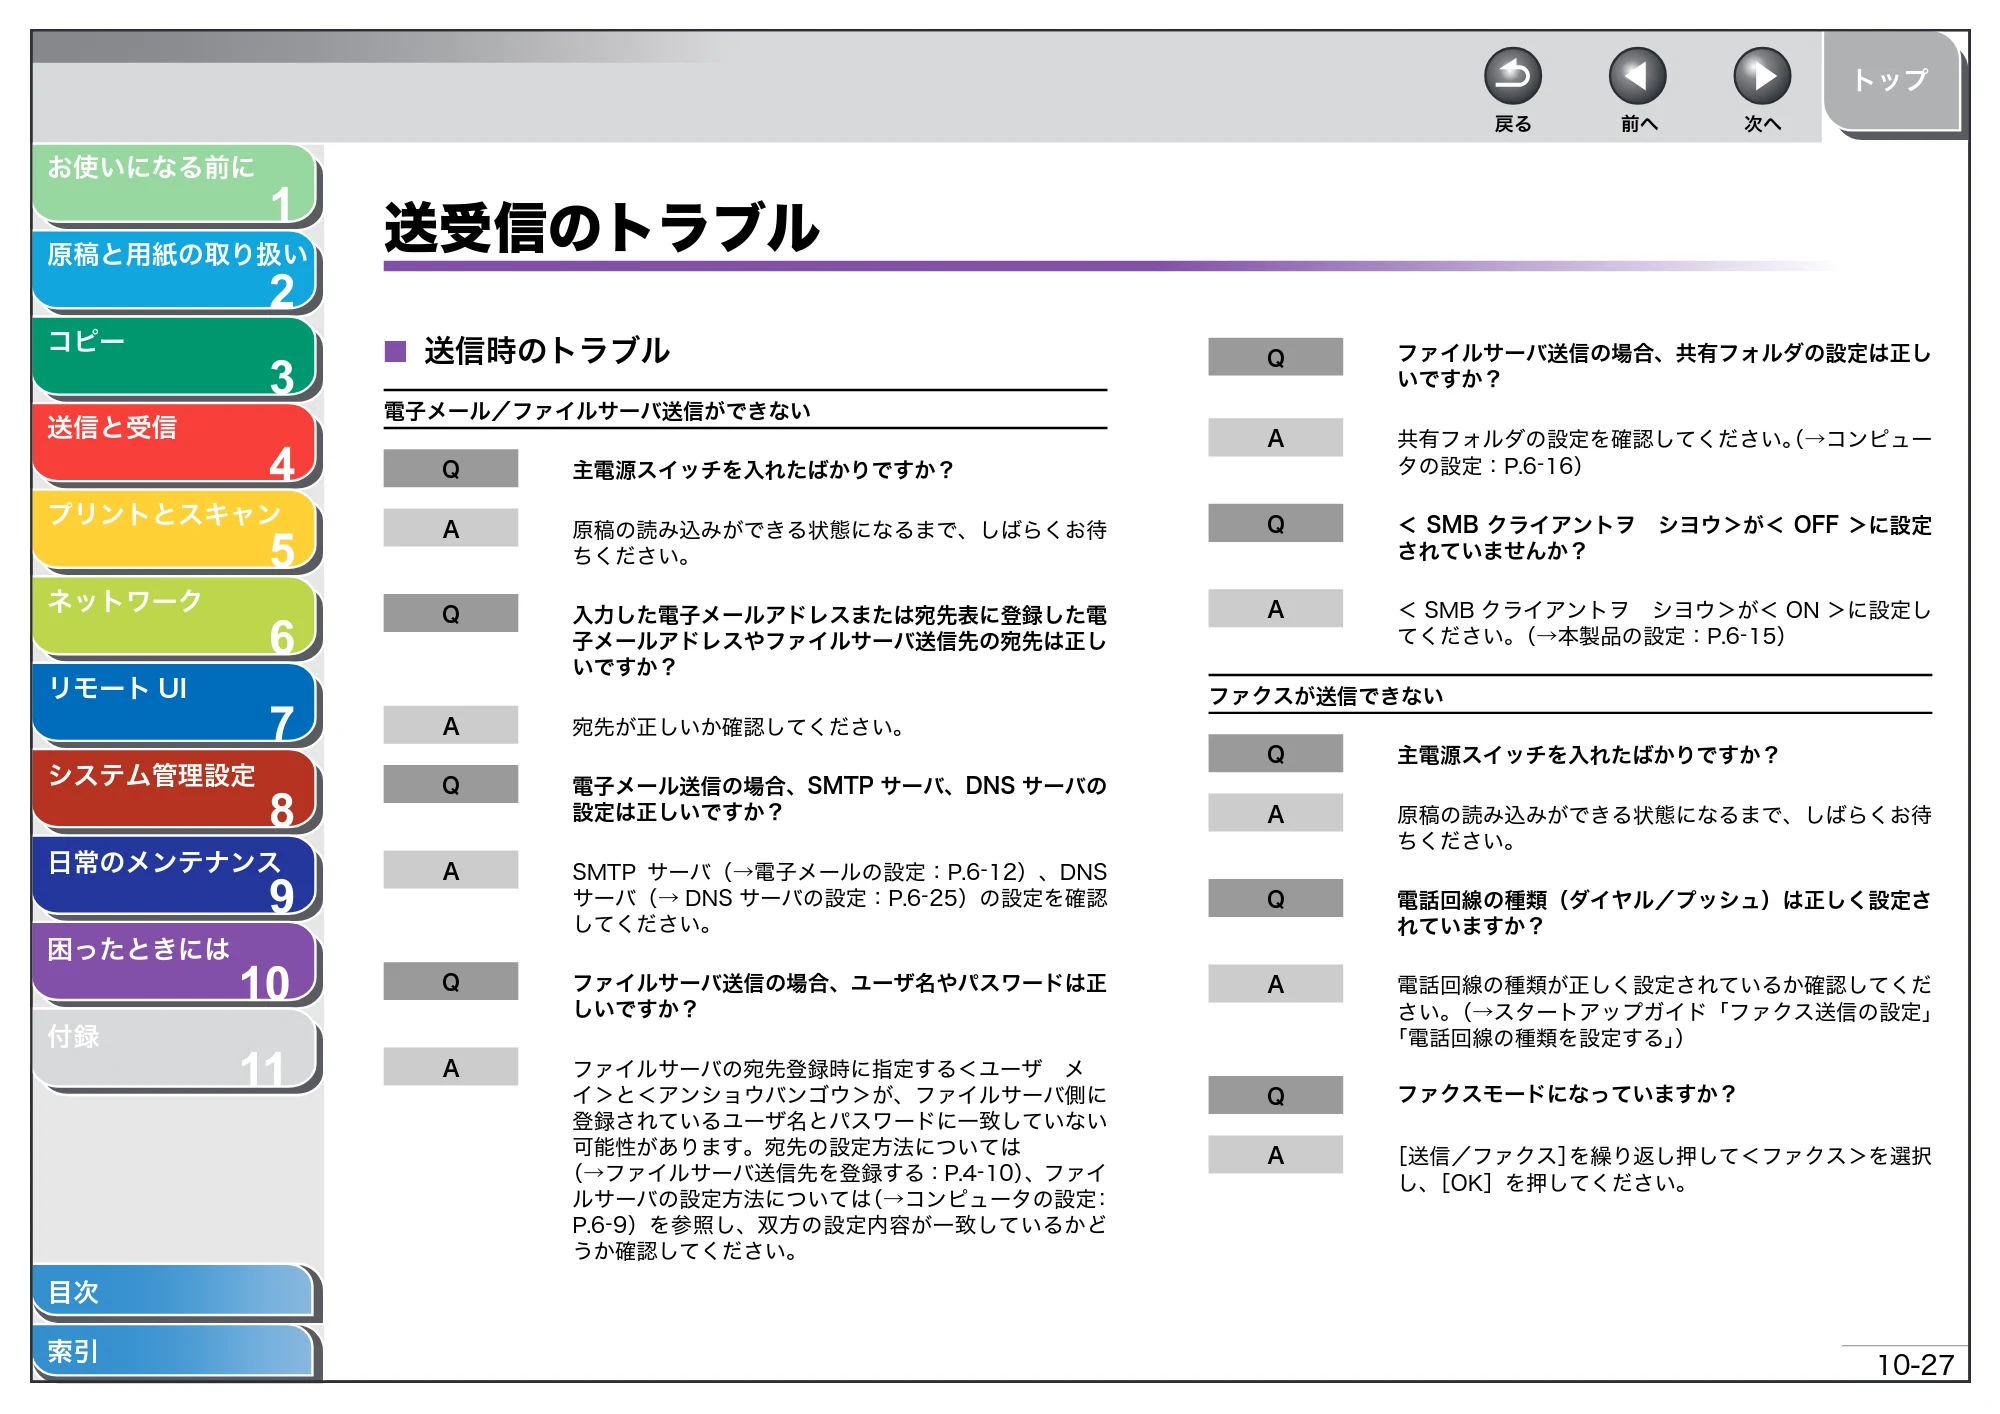Open the 索引 (index) button

click(174, 1351)
